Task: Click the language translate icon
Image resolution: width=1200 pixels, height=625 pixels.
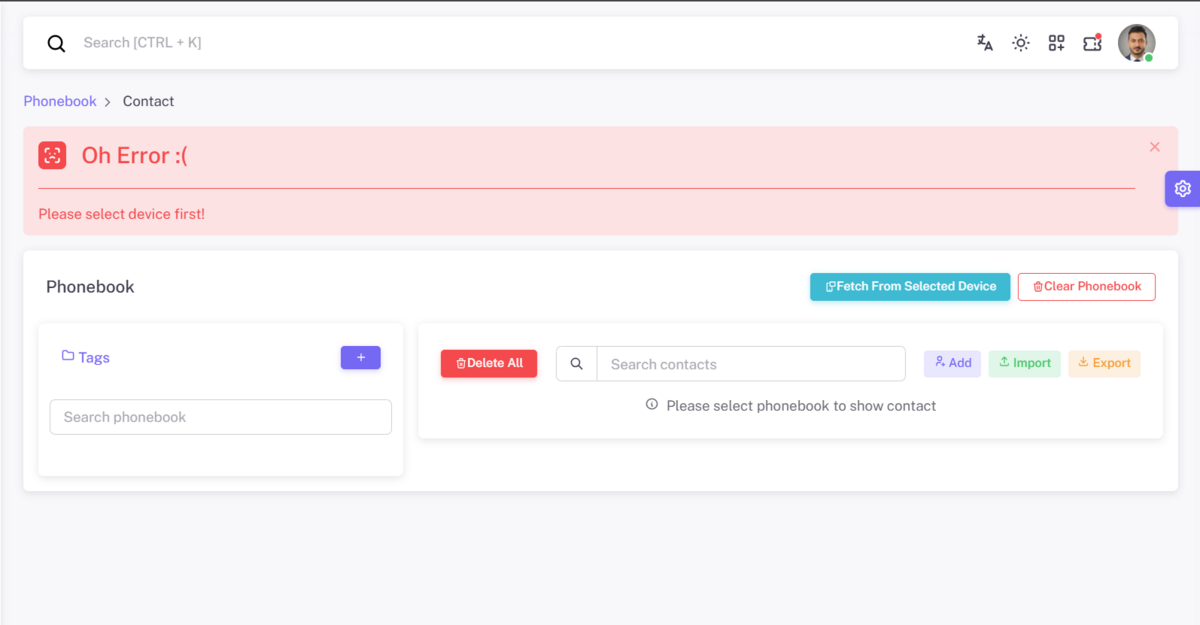Action: 985,43
